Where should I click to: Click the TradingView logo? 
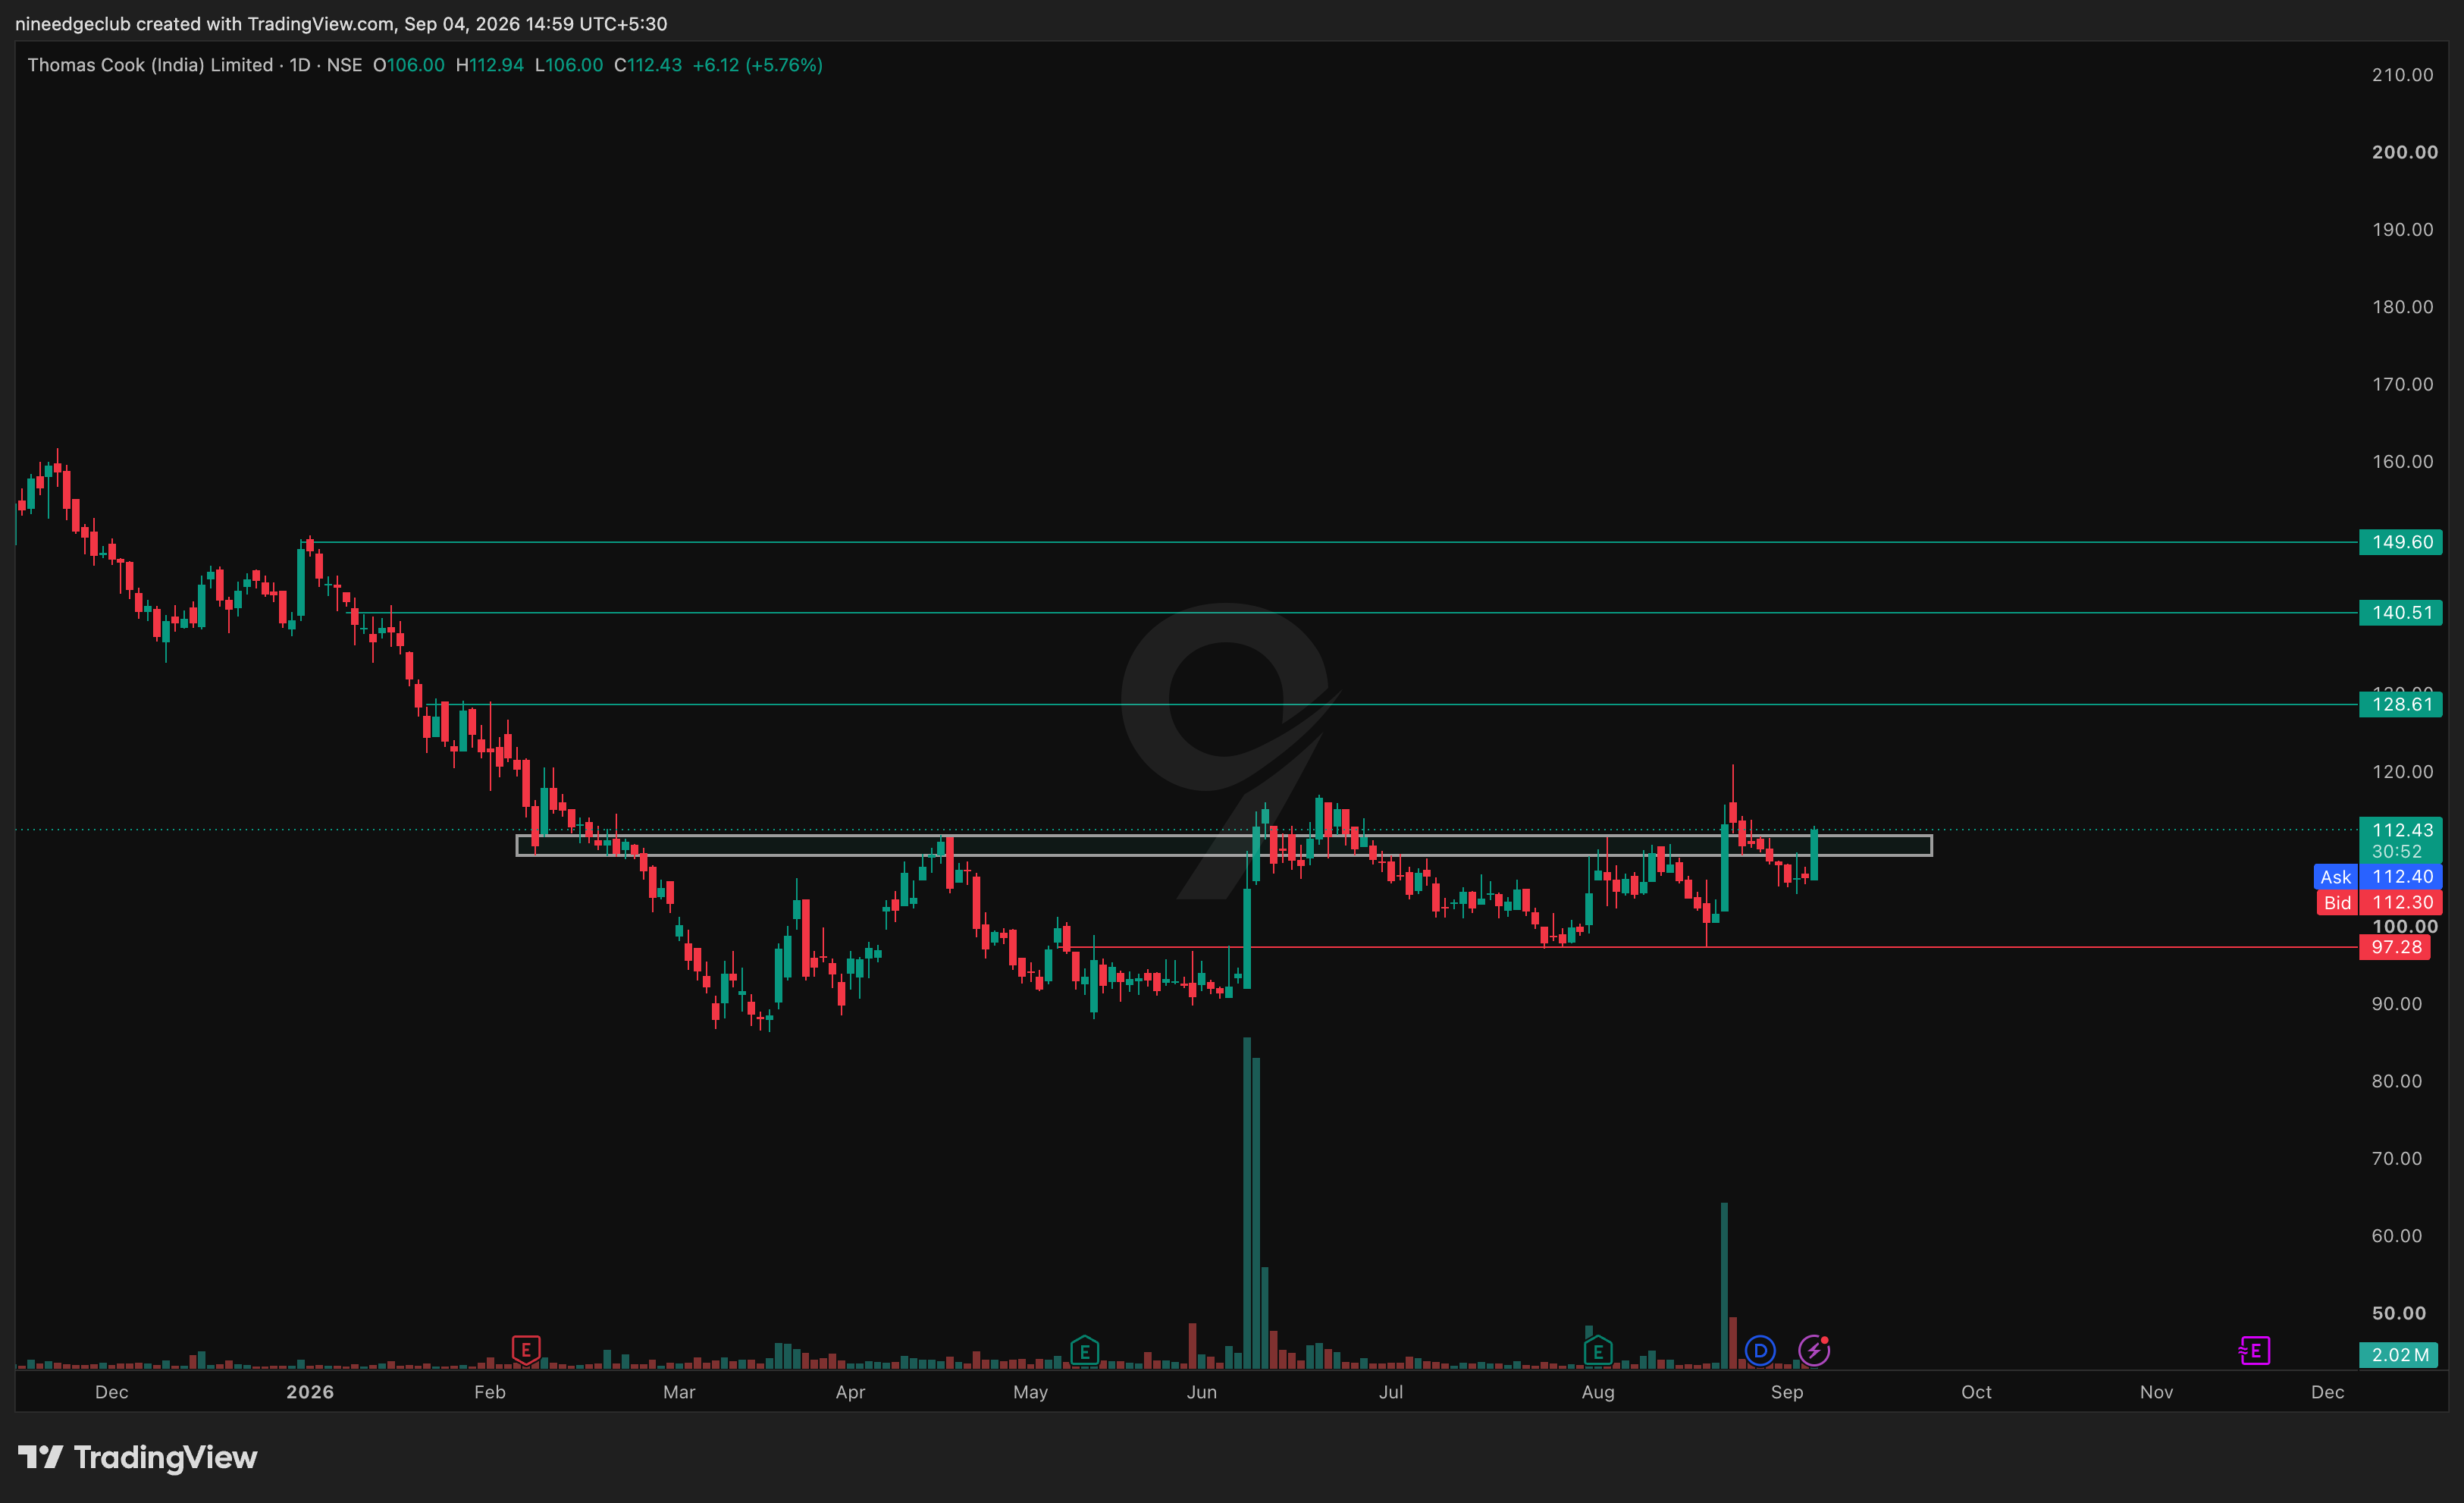(138, 1457)
